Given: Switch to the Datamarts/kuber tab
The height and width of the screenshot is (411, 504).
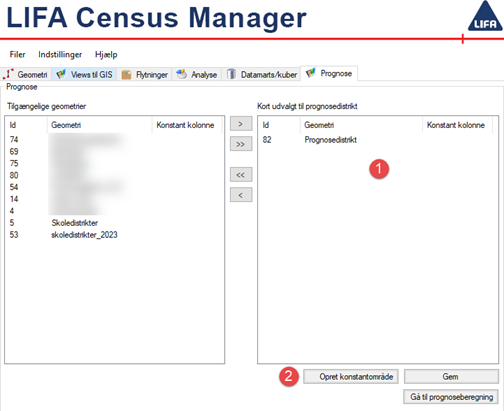Looking at the screenshot, I should tap(262, 74).
